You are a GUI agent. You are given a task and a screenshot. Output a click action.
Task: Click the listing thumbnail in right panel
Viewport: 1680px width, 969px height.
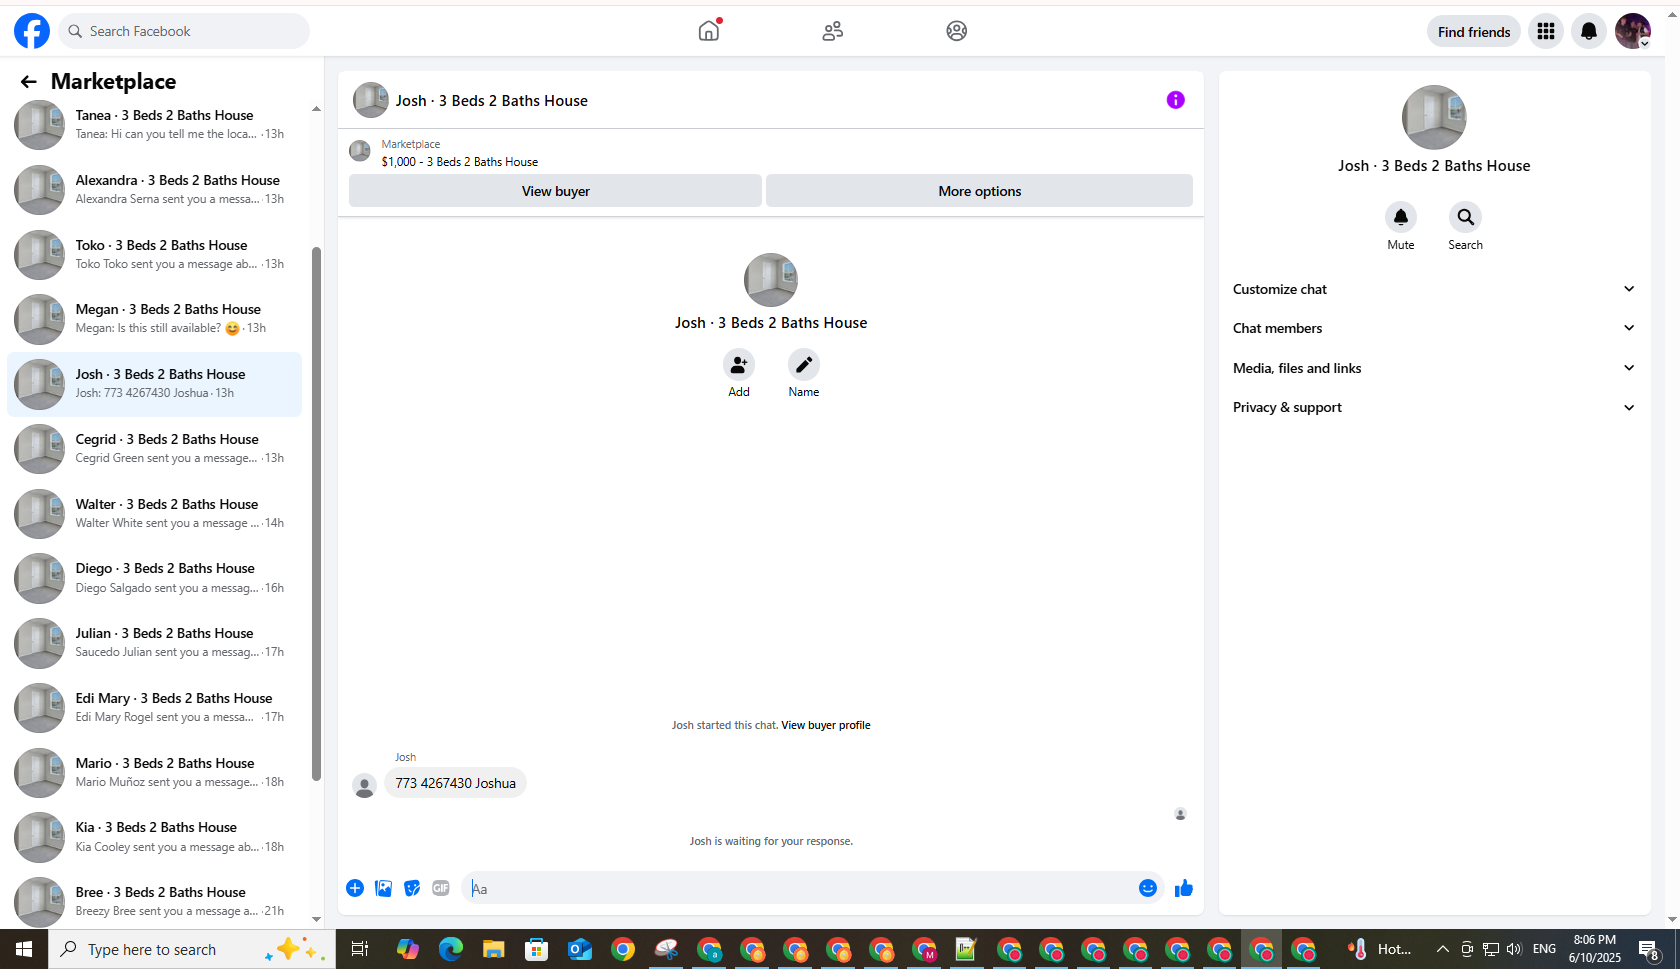click(x=1434, y=117)
